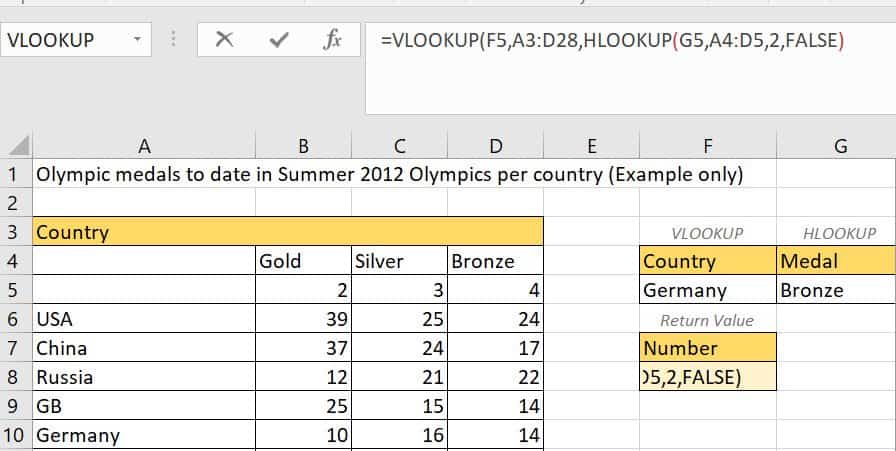Select column A header
The height and width of the screenshot is (451, 896).
click(x=144, y=146)
